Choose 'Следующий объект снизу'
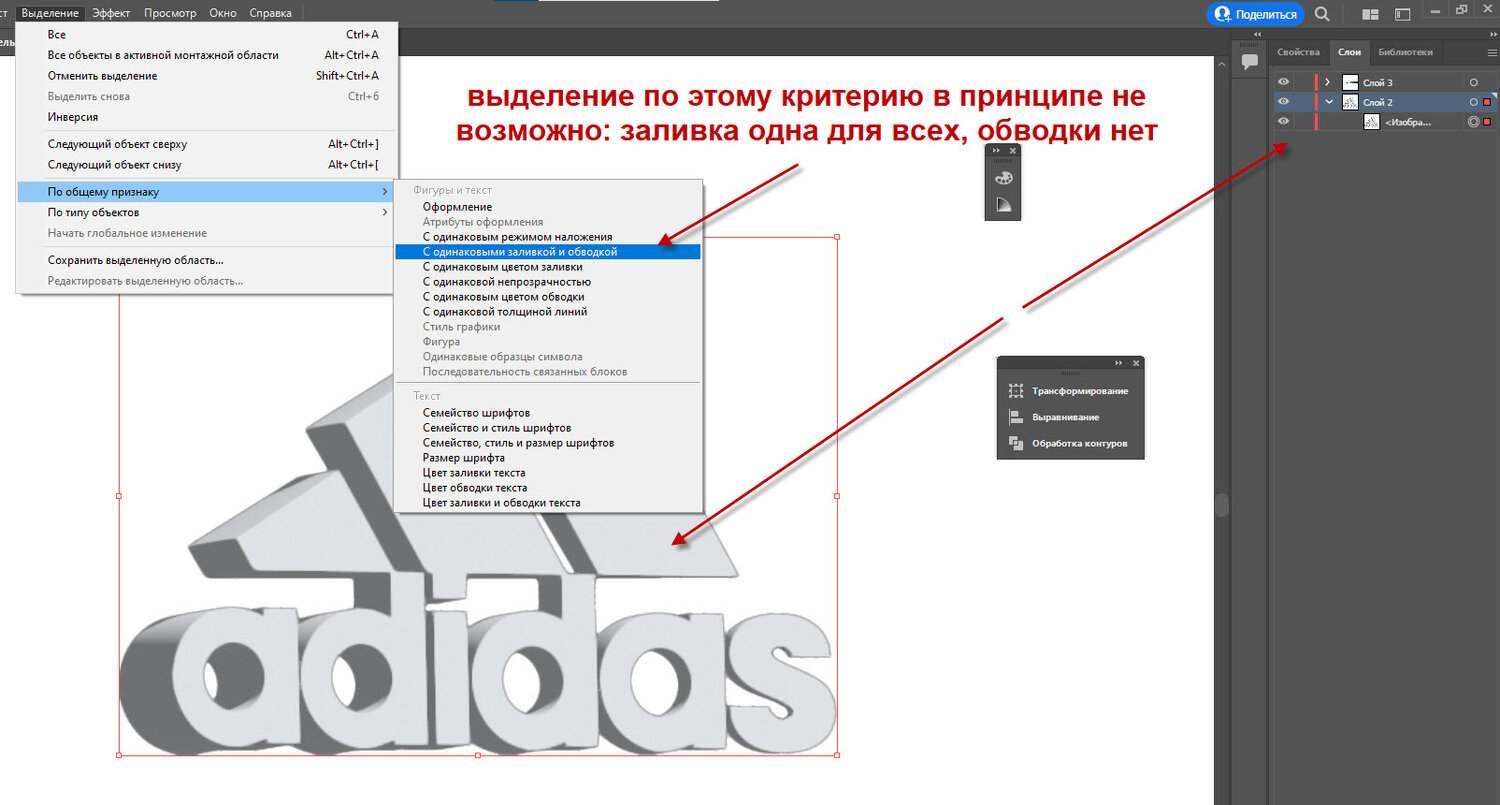 coord(207,165)
